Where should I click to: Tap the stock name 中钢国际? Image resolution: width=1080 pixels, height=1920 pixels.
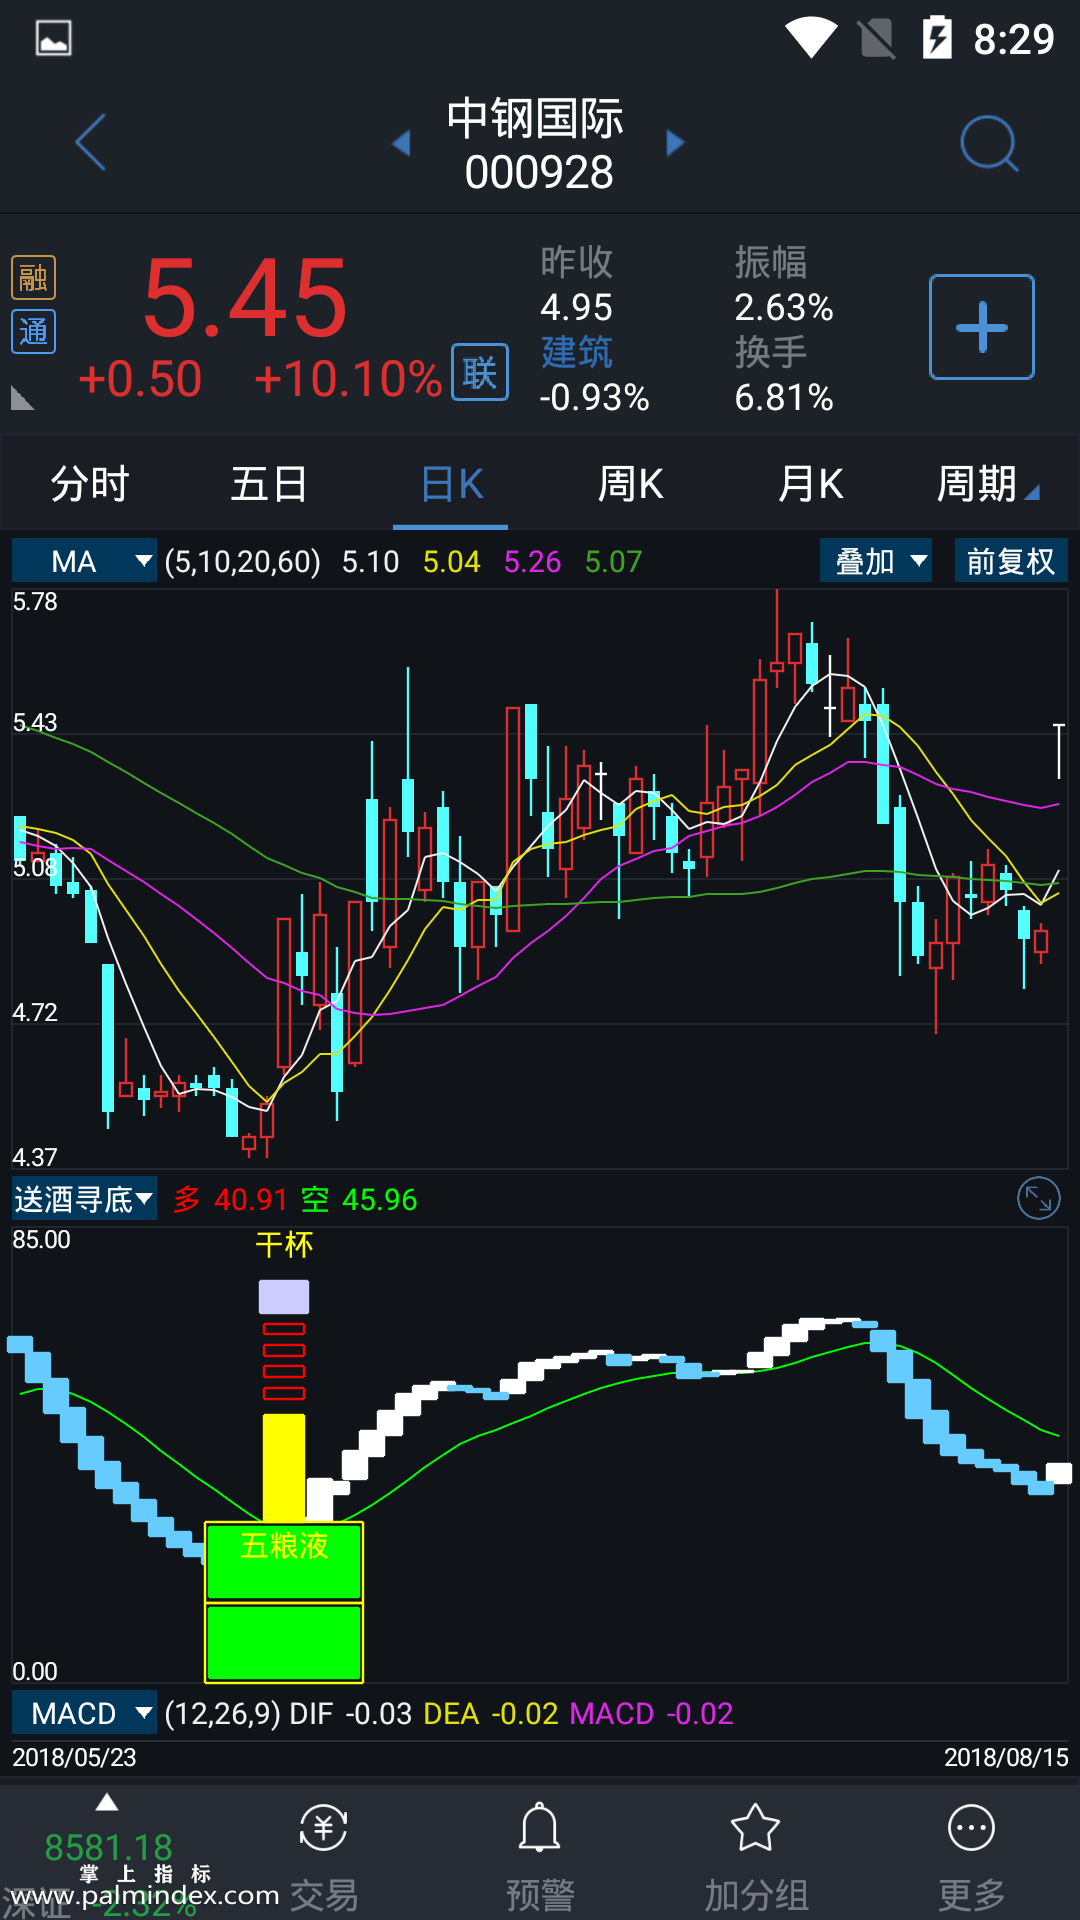point(535,119)
